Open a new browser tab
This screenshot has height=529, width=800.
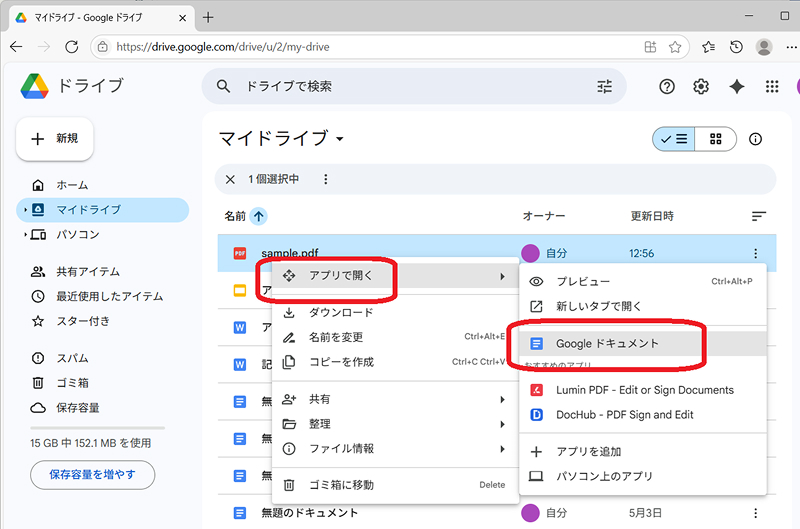click(208, 17)
